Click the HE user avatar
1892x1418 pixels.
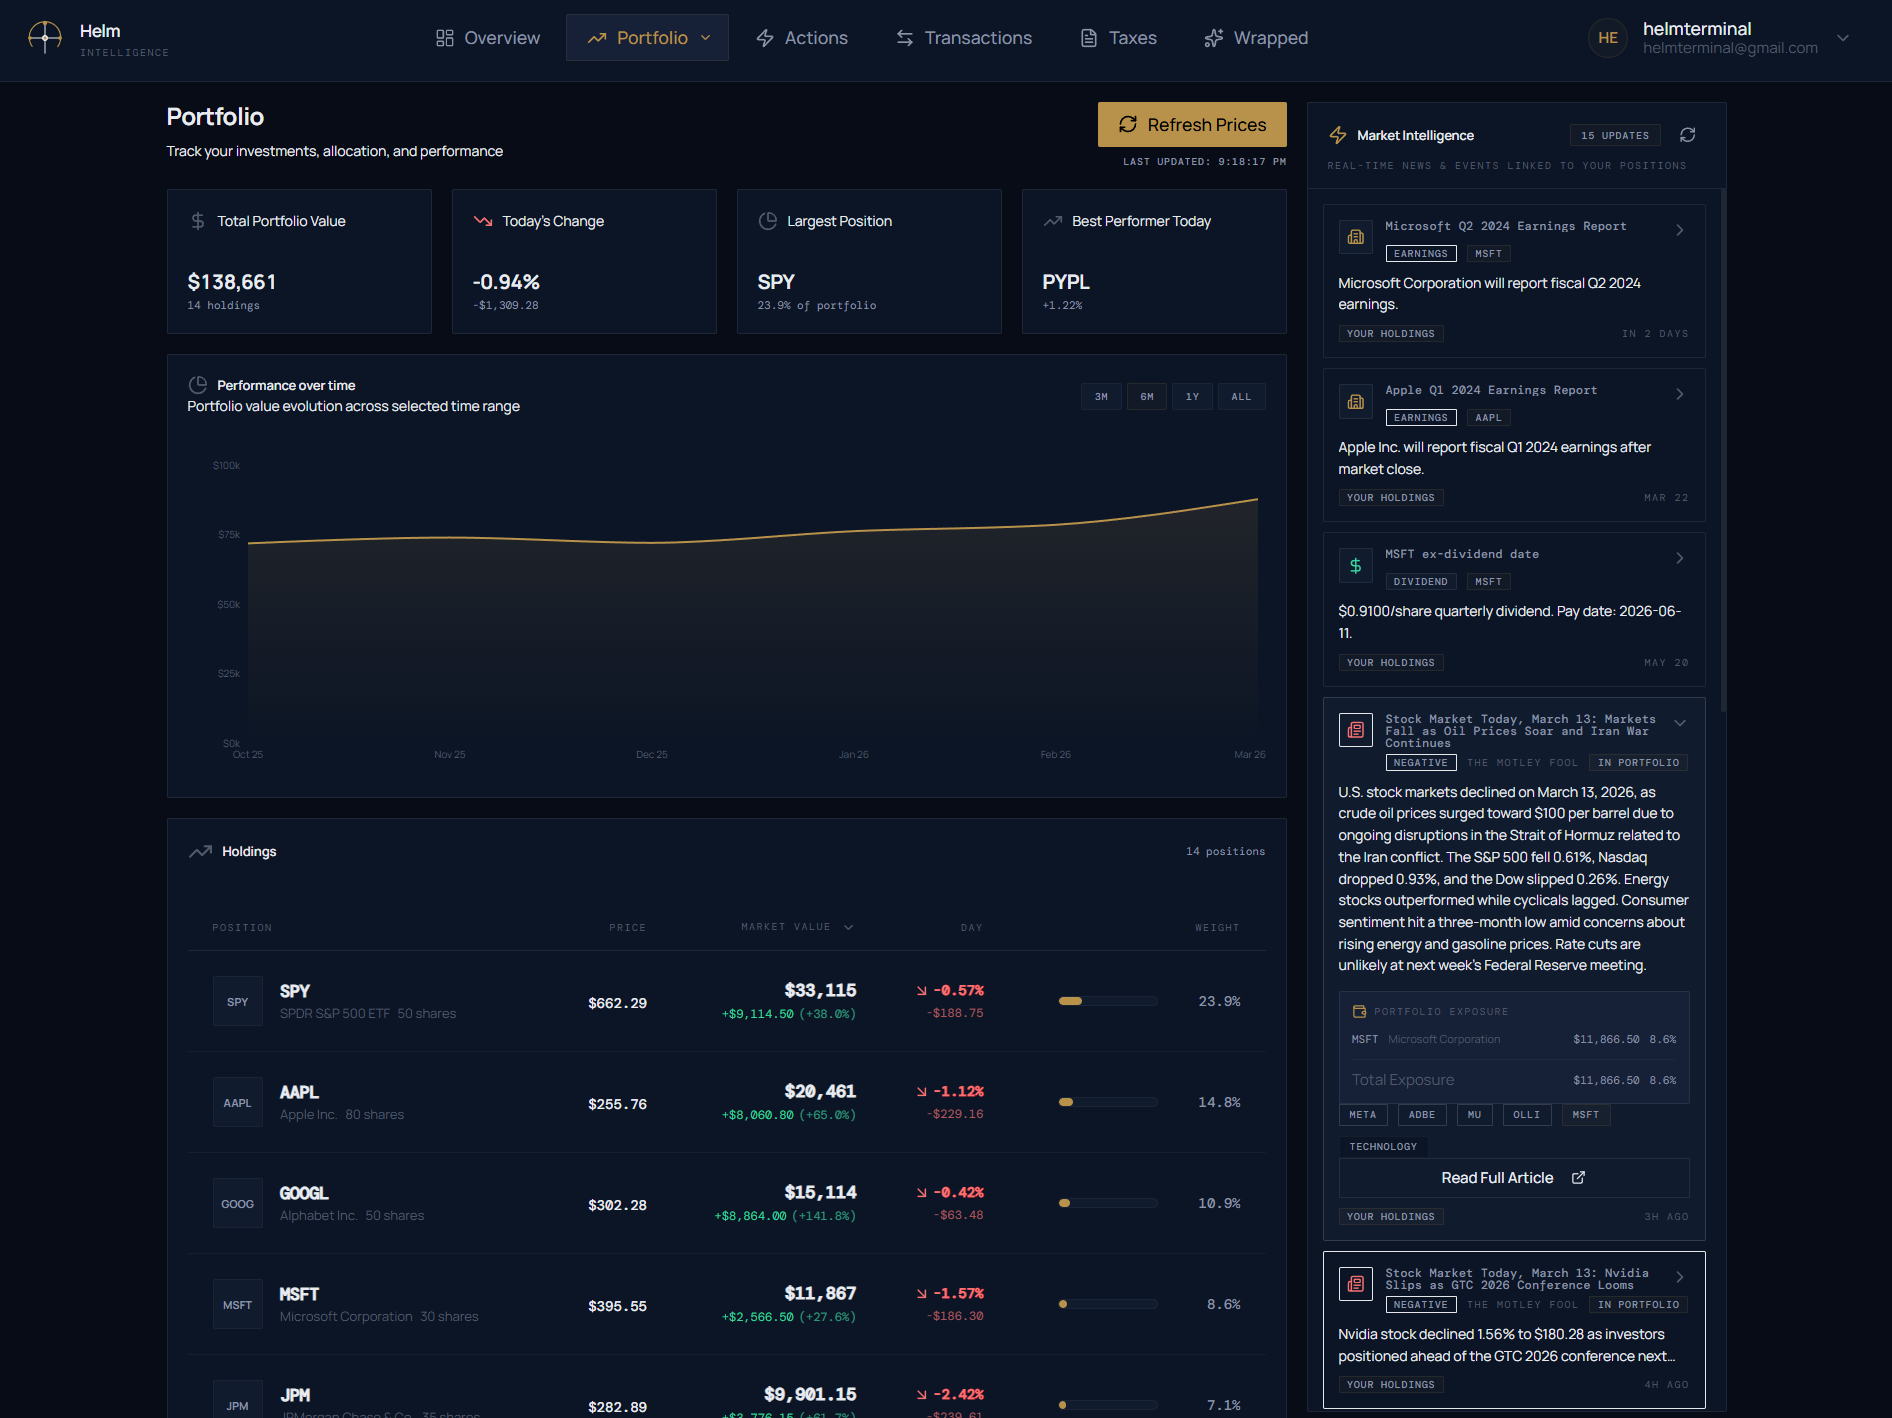click(1608, 38)
